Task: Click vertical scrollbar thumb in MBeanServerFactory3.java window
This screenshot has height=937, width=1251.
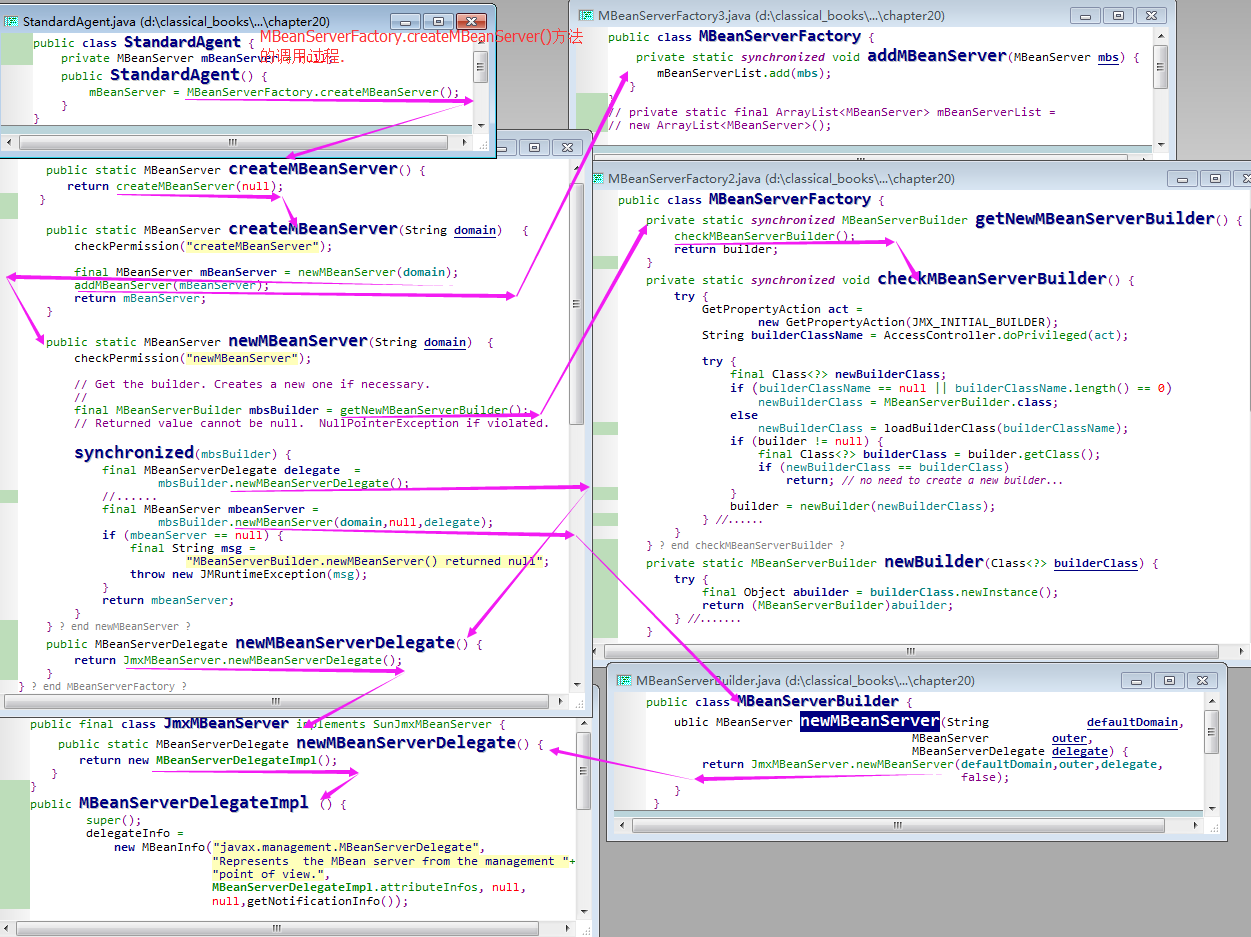Action: point(1160,66)
